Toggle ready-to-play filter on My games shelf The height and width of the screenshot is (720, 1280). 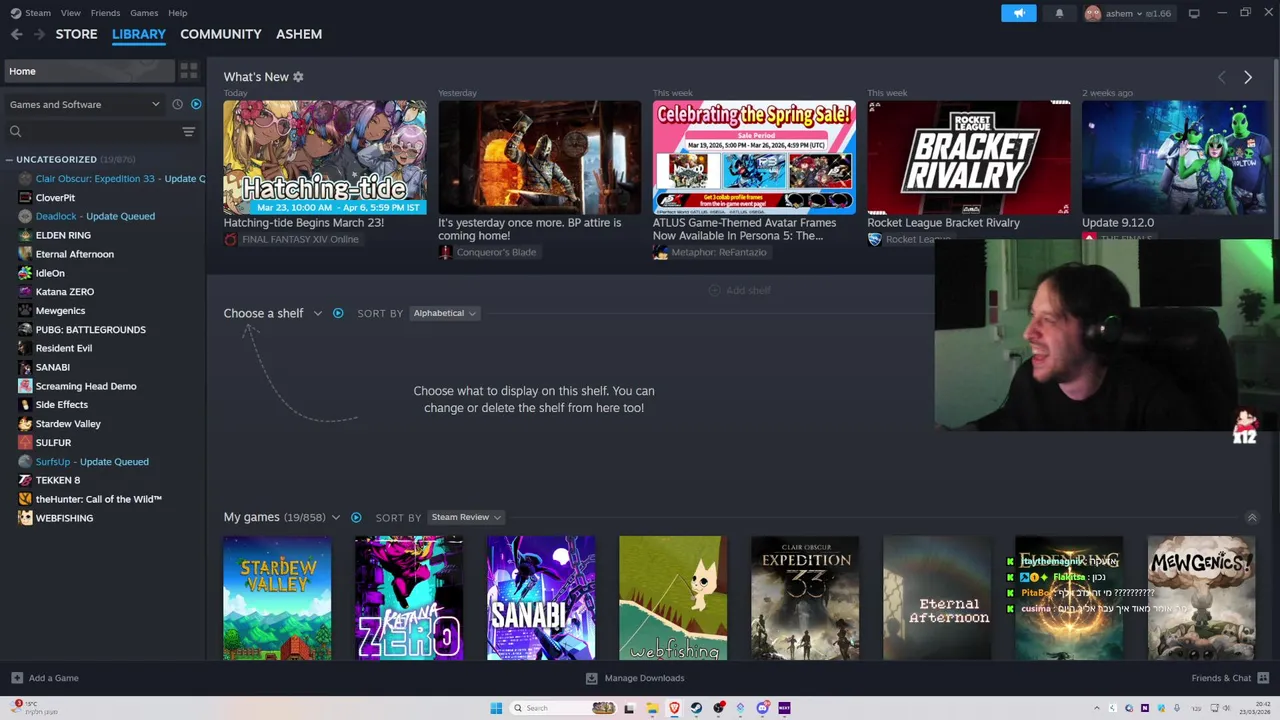(x=356, y=517)
